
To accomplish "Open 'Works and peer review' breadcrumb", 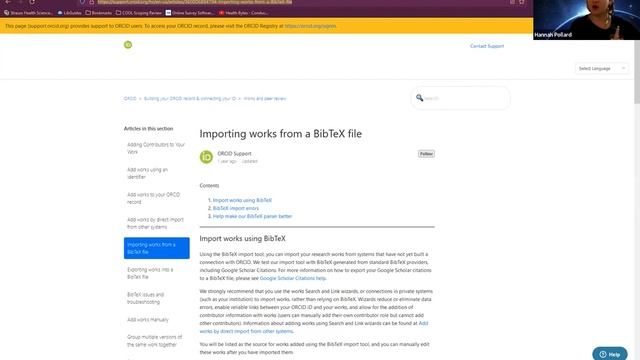I will coord(264,98).
